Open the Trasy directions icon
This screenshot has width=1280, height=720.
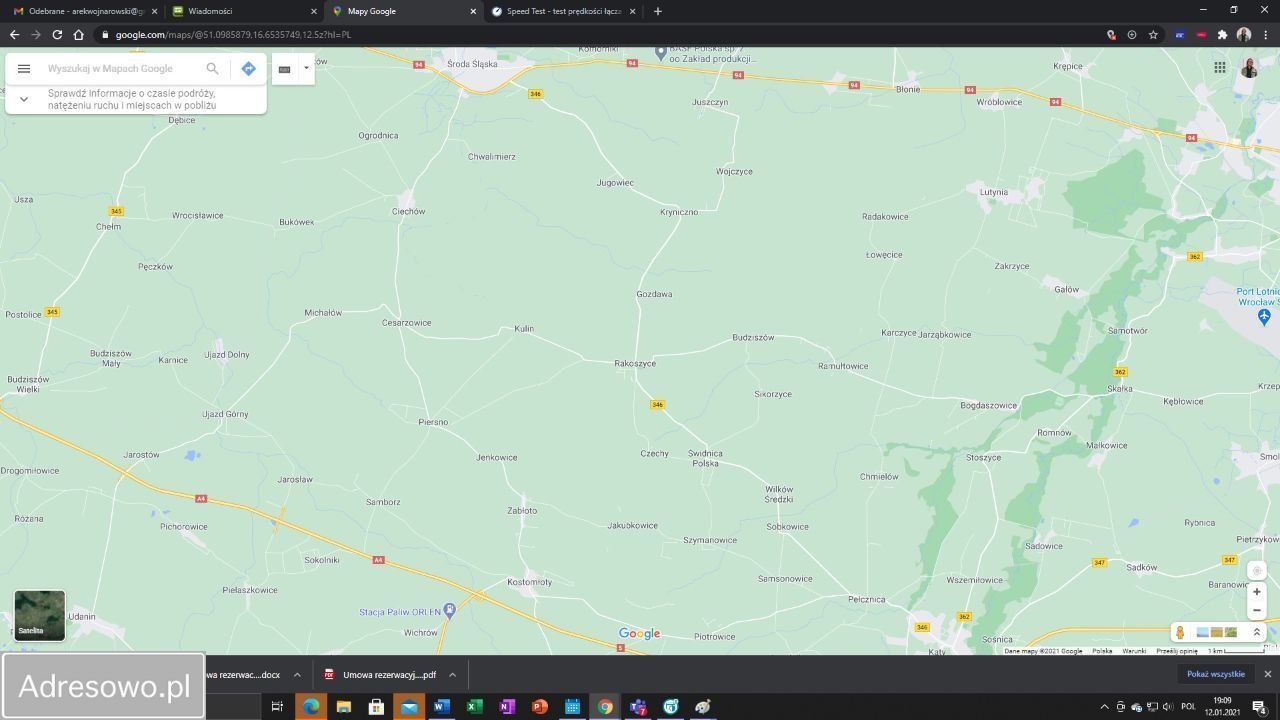click(x=248, y=68)
